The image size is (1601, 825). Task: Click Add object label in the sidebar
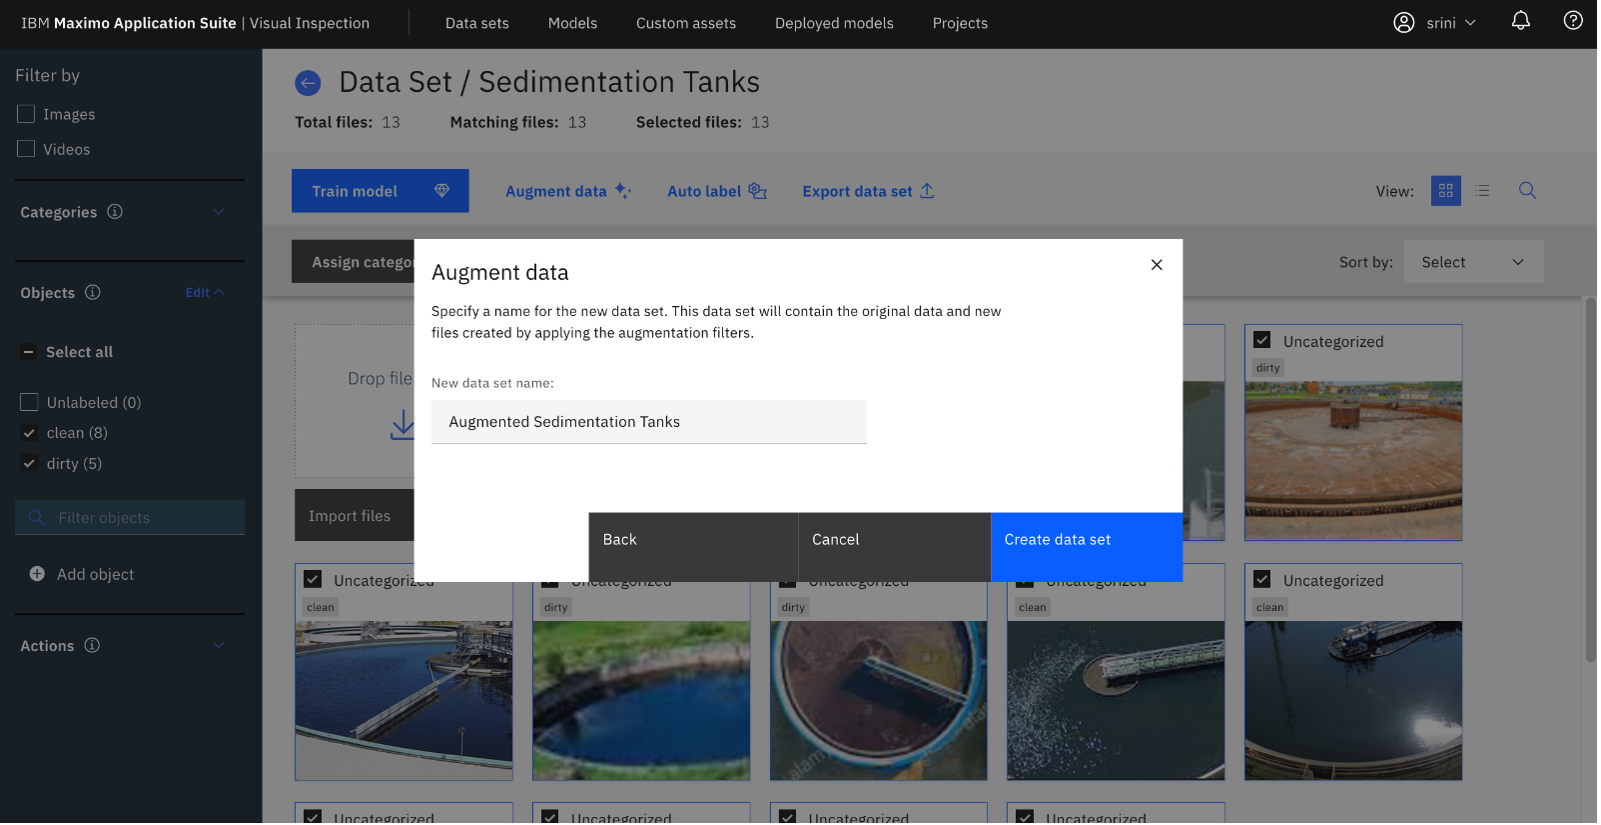pyautogui.click(x=96, y=575)
